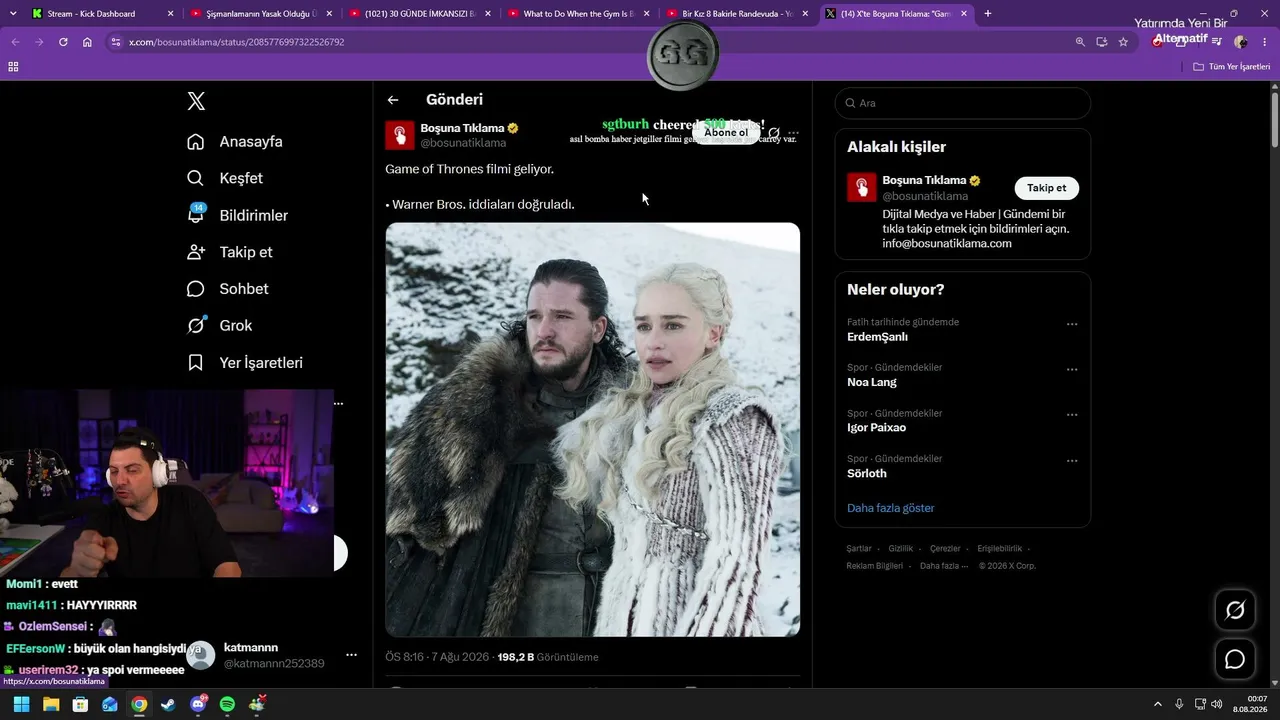The image size is (1280, 720).
Task: Go to browser home page
Action: click(x=87, y=42)
